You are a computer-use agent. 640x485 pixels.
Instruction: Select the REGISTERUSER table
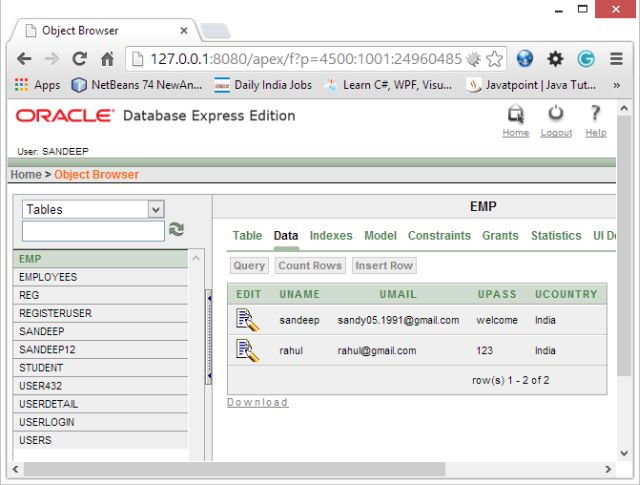tap(101, 313)
